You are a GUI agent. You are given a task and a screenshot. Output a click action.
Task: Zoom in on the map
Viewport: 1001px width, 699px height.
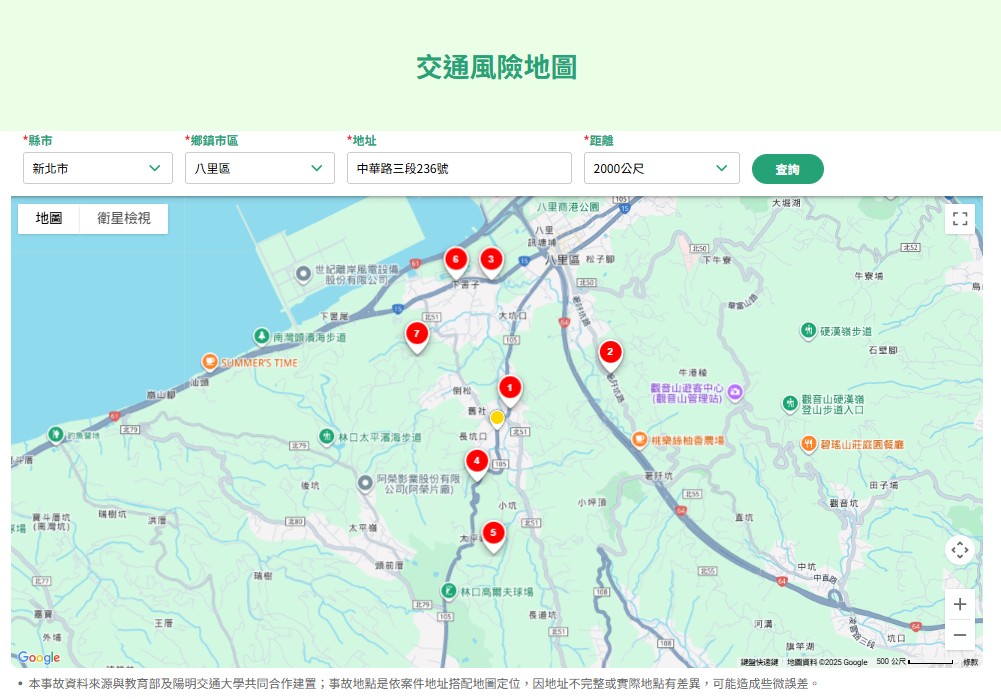pyautogui.click(x=959, y=604)
